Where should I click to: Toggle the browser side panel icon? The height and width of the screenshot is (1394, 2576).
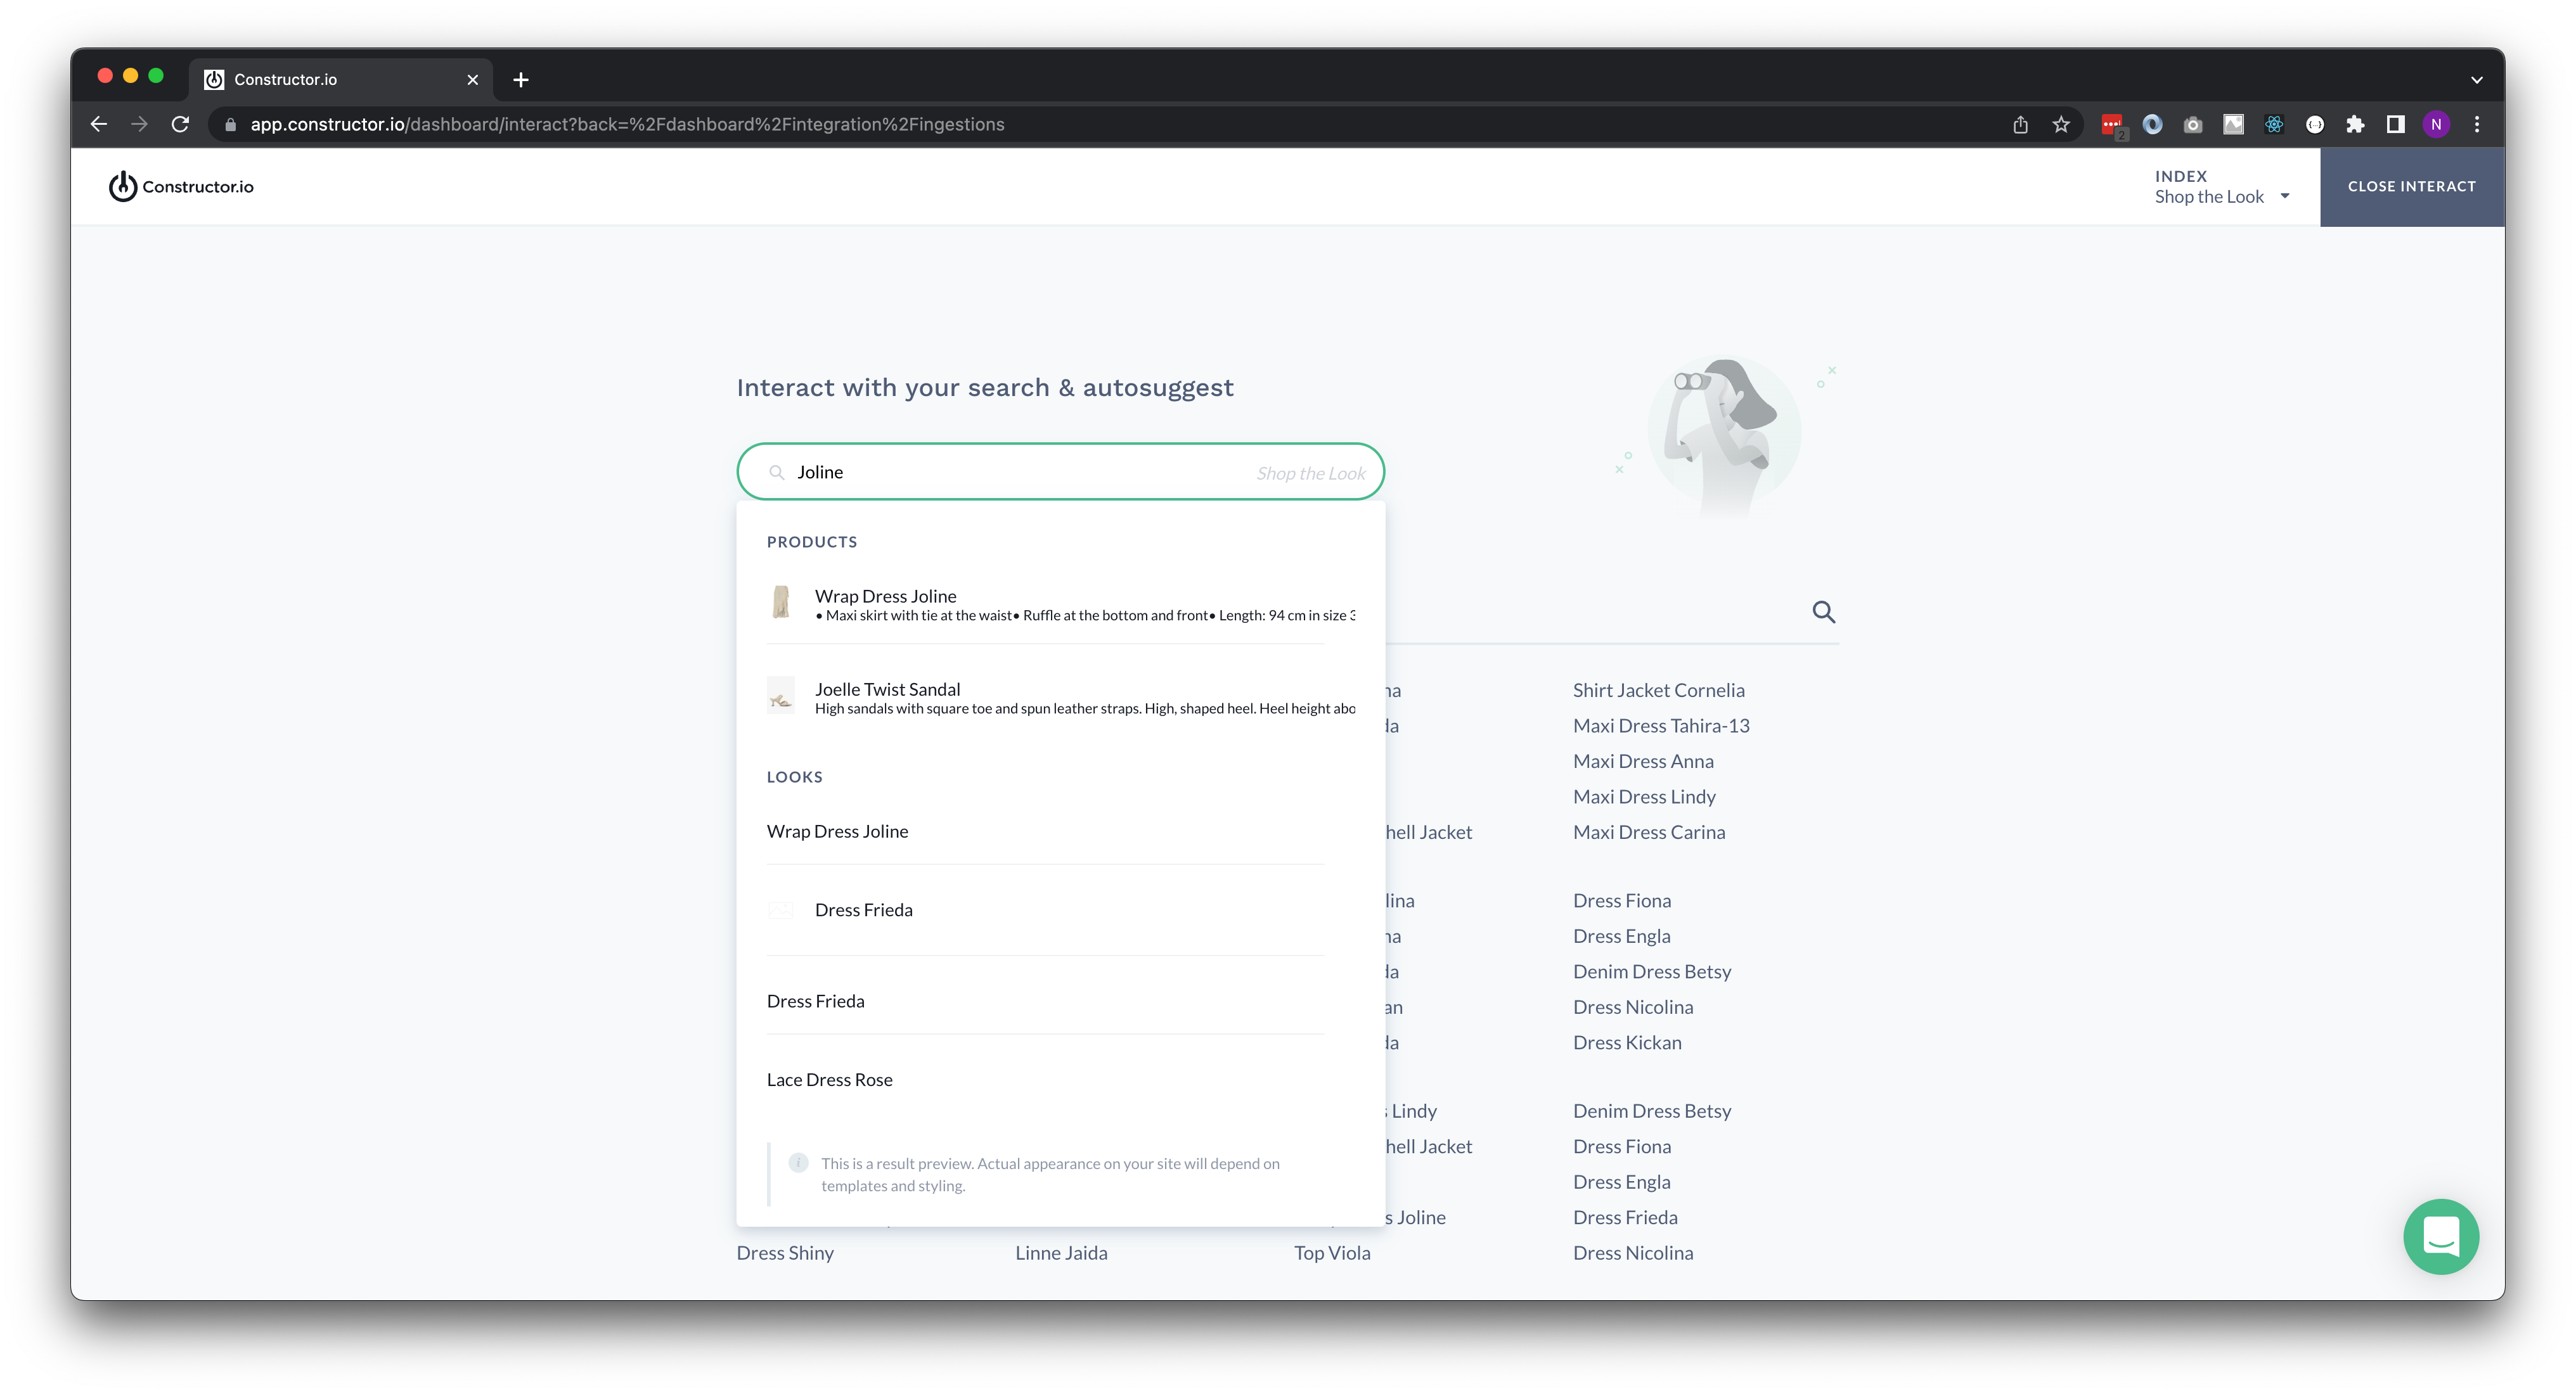point(2395,125)
